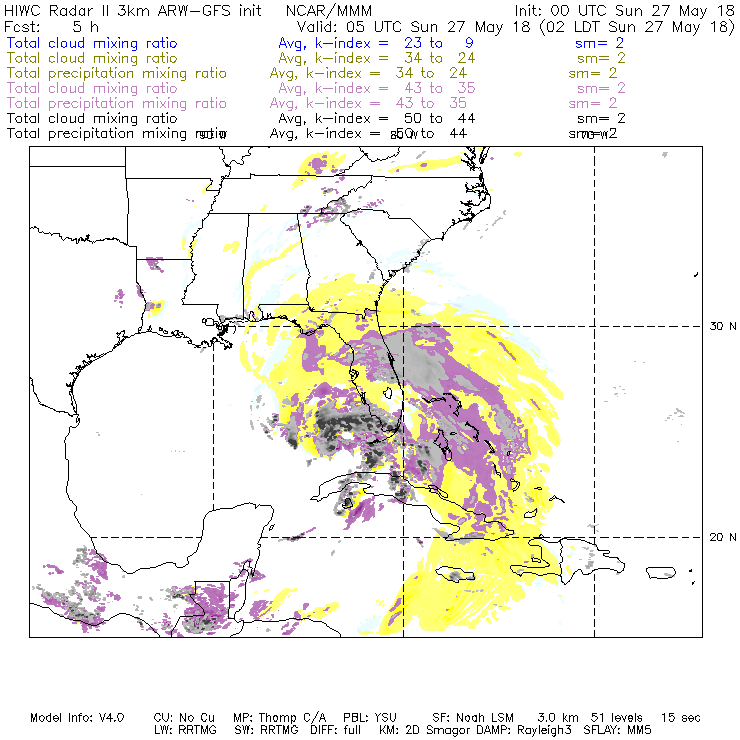The width and height of the screenshot is (740, 740).
Task: Click the "Model Info: V4.0" text
Action: coord(77,718)
